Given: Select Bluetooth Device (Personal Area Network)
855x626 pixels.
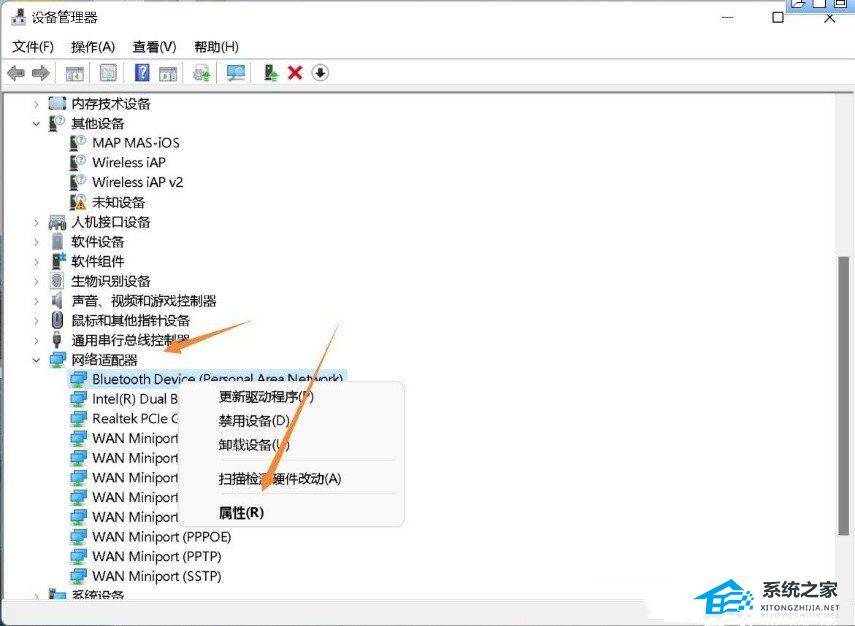Looking at the screenshot, I should pos(217,379).
